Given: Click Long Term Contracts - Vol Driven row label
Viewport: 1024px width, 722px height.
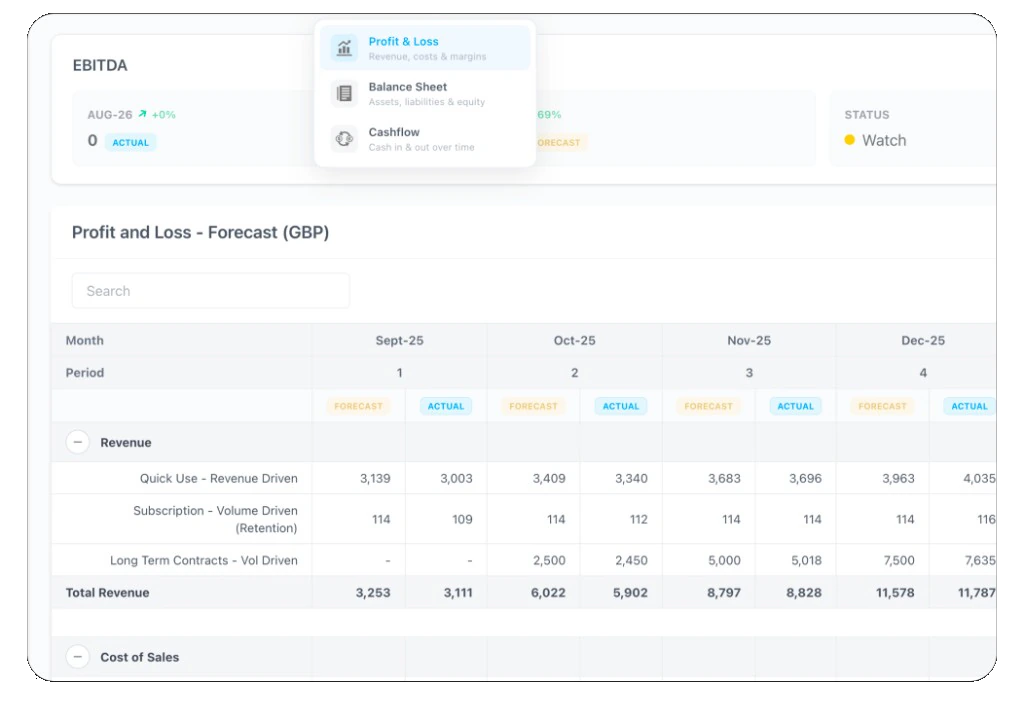Looking at the screenshot, I should point(204,560).
